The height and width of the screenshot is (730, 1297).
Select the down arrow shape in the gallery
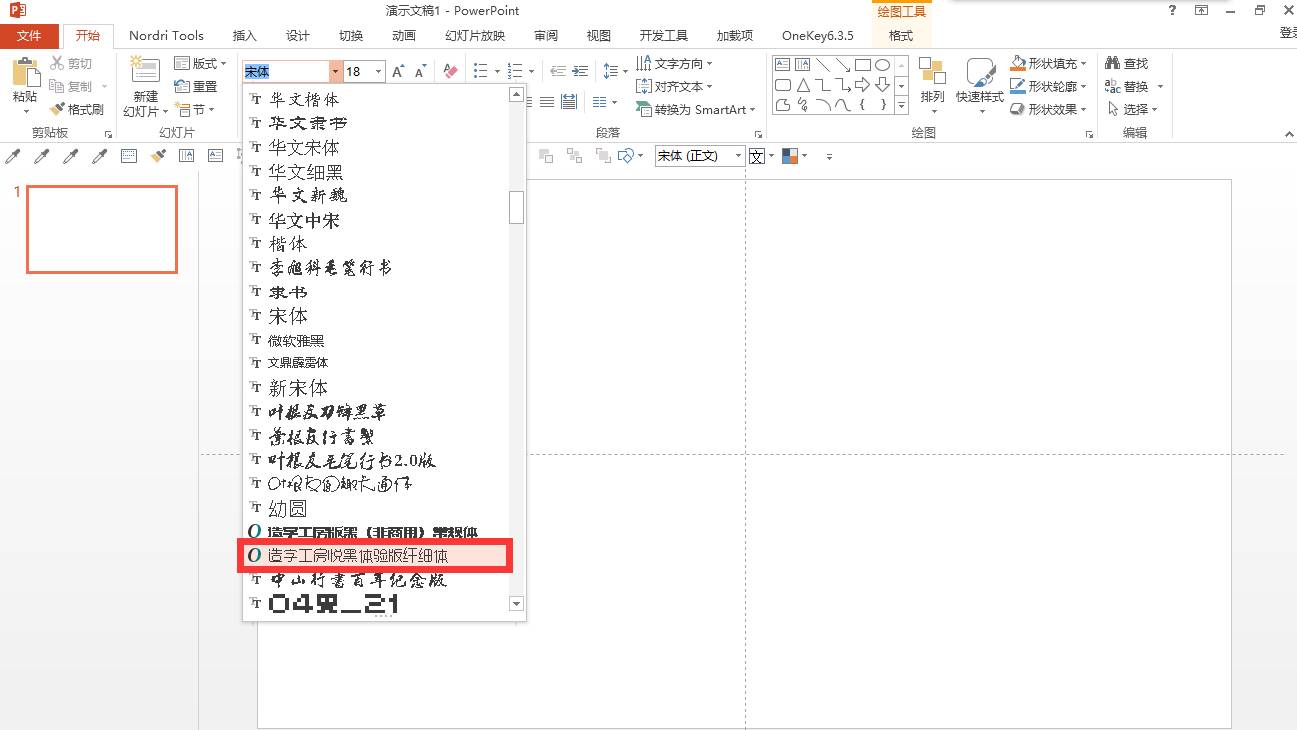[x=881, y=85]
